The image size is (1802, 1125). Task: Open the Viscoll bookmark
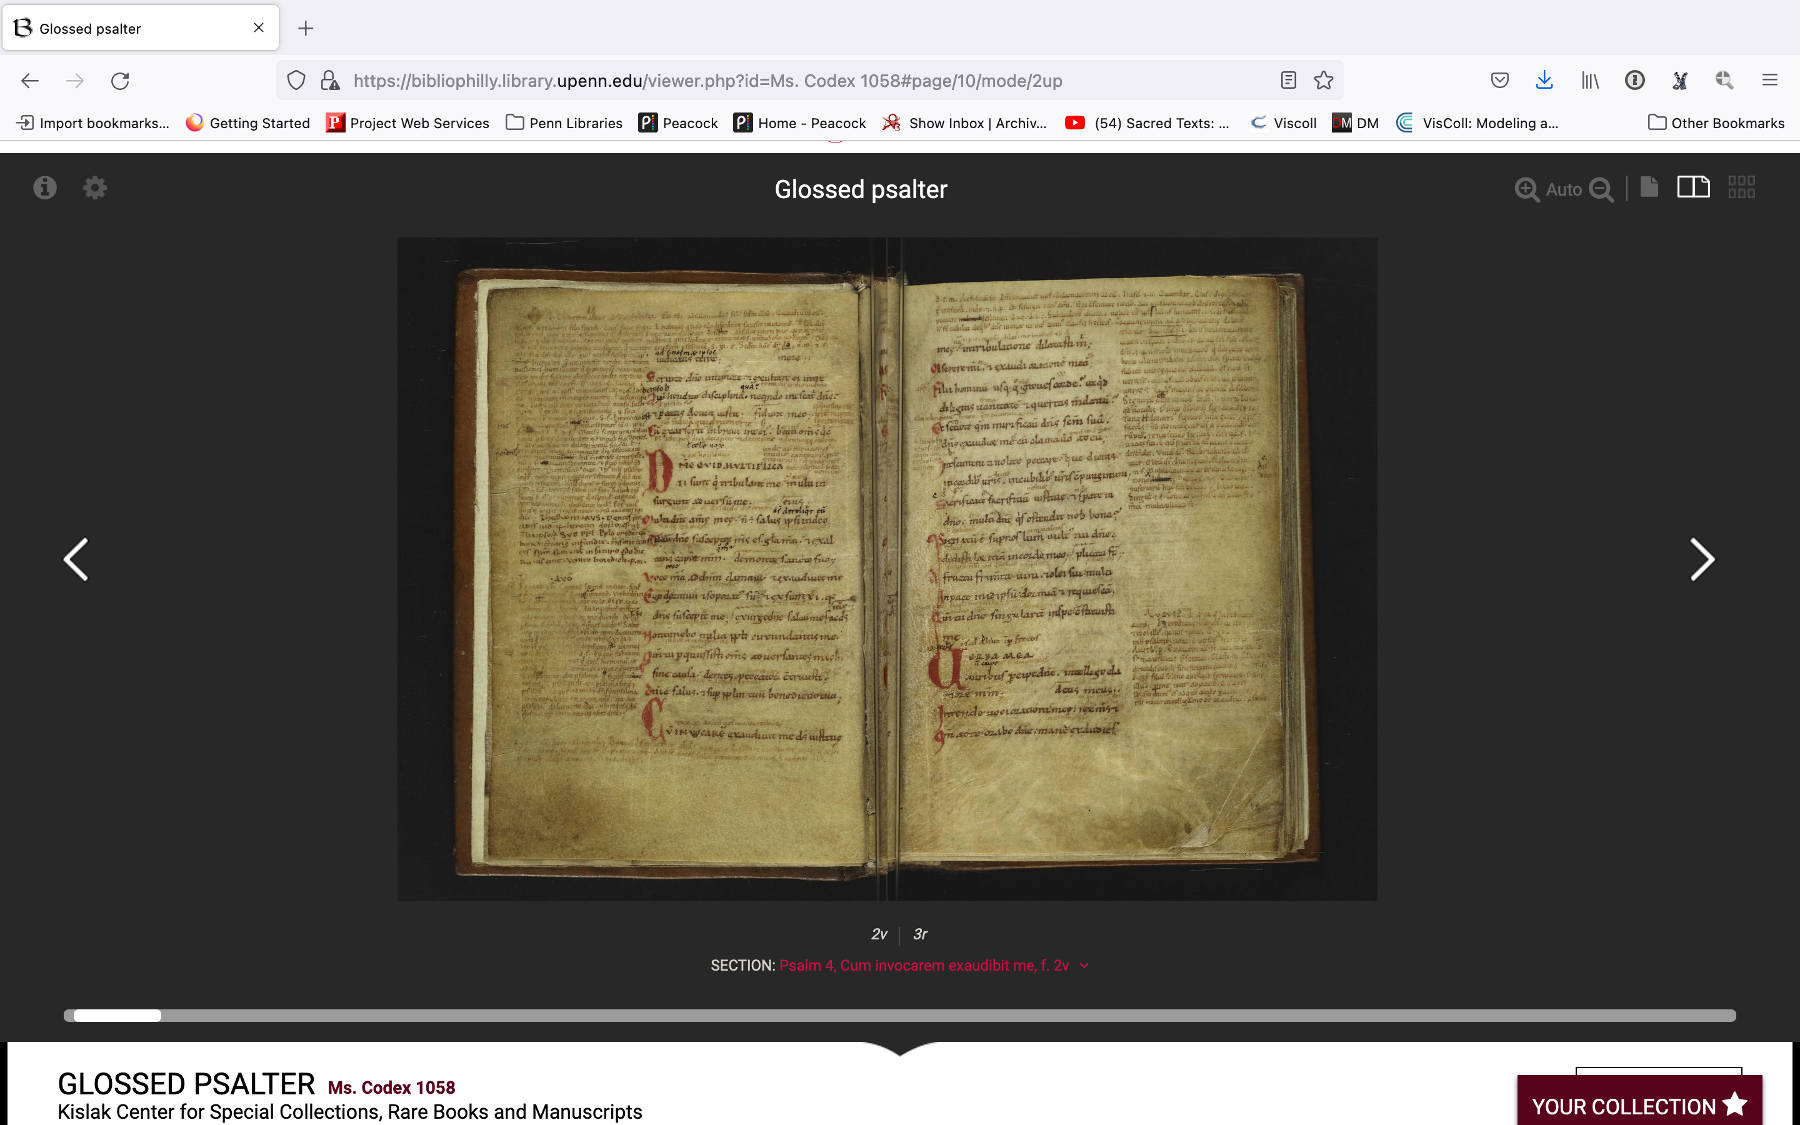(x=1284, y=123)
